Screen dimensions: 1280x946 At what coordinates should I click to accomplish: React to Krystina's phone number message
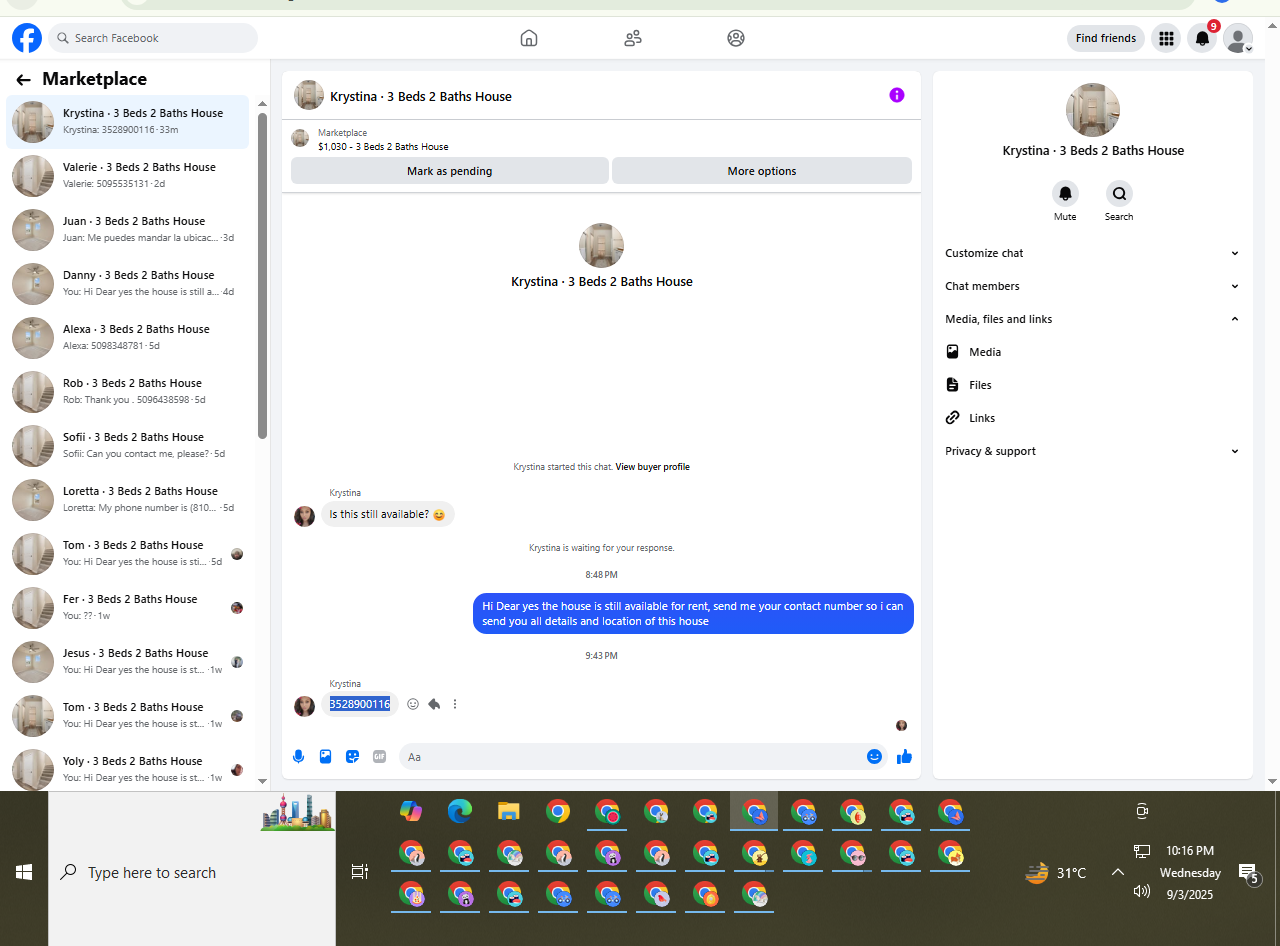pyautogui.click(x=413, y=704)
